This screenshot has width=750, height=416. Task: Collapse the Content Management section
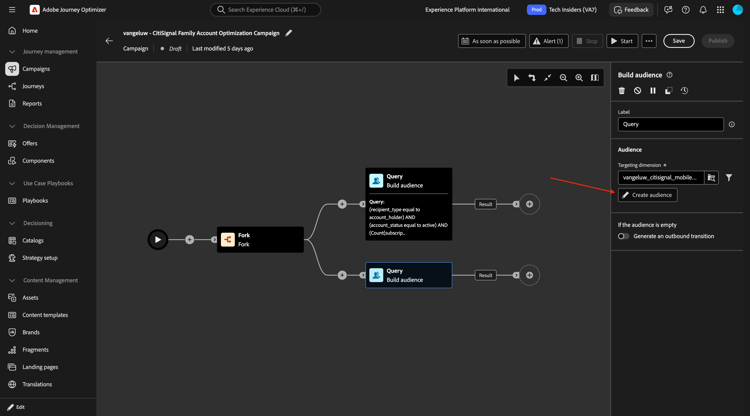[x=12, y=280]
